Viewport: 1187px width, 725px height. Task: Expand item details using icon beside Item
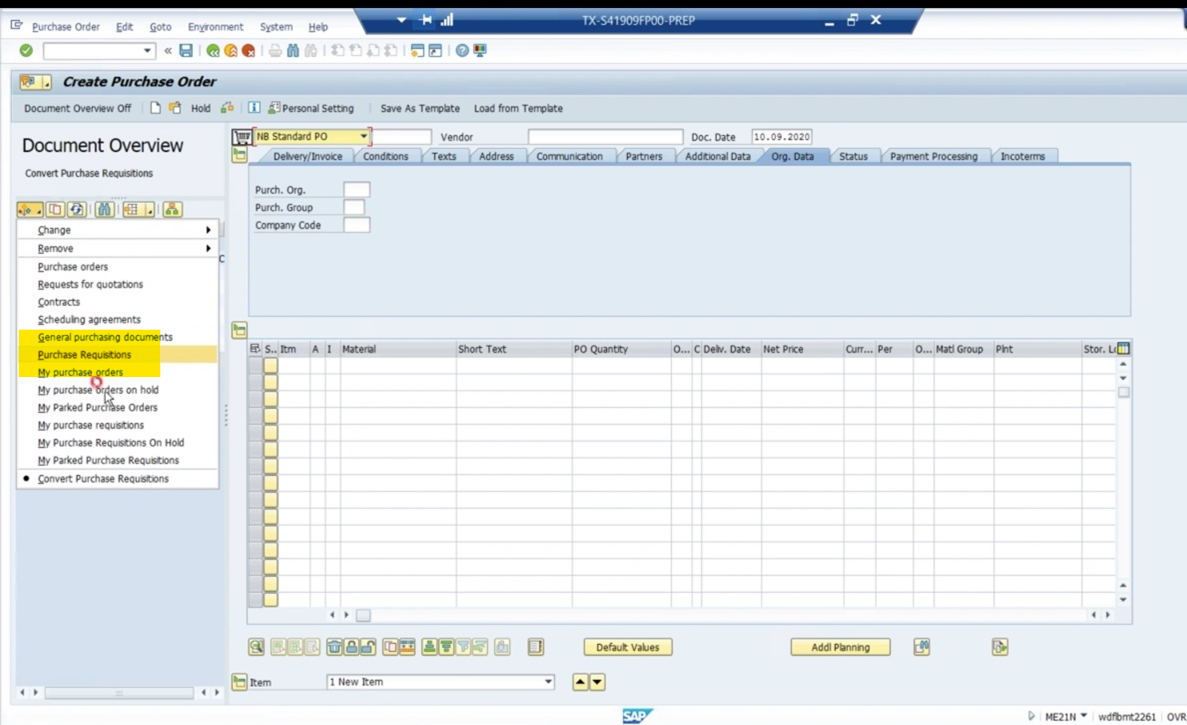(x=239, y=682)
